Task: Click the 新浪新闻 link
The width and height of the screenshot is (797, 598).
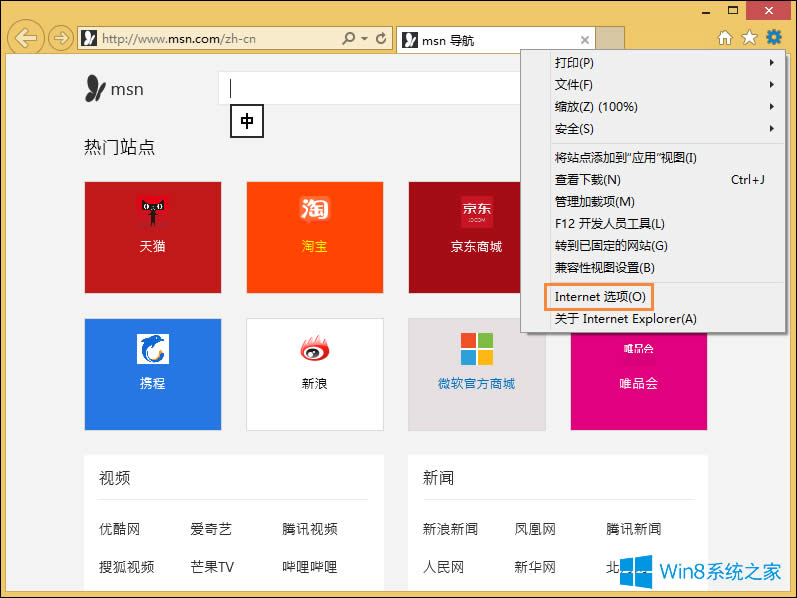Action: (x=450, y=529)
